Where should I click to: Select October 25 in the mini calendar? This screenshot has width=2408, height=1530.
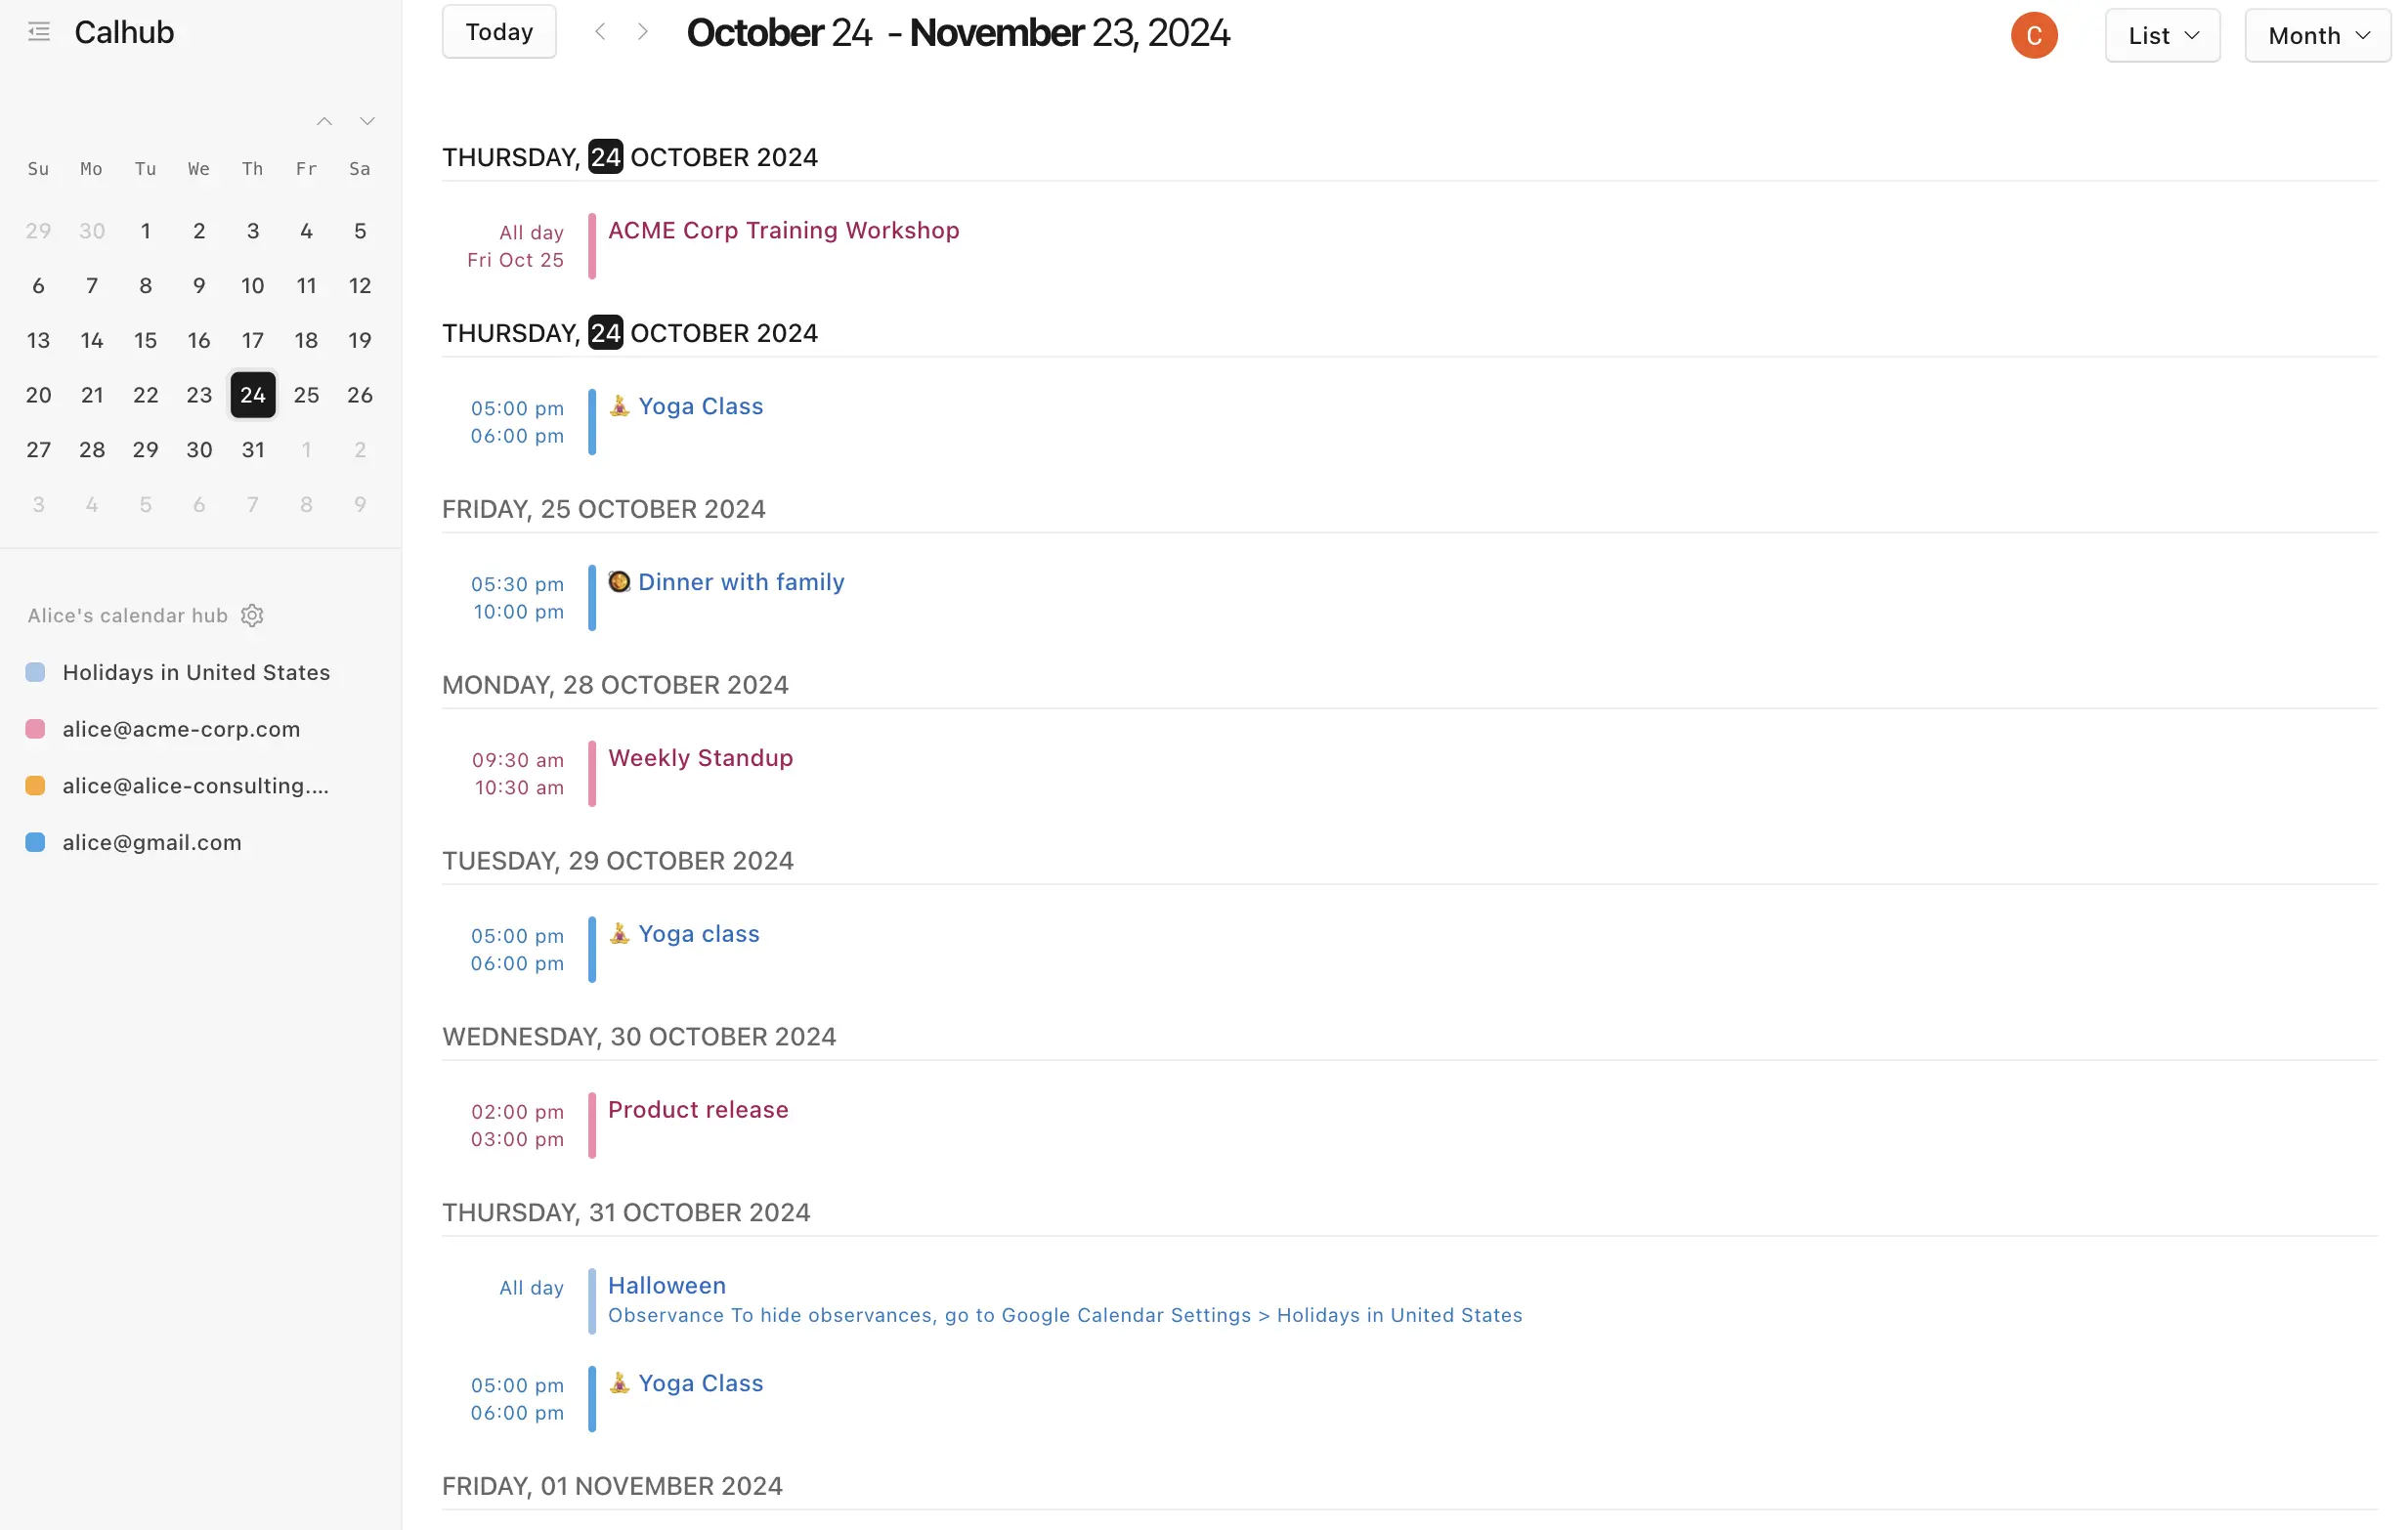pos(306,395)
